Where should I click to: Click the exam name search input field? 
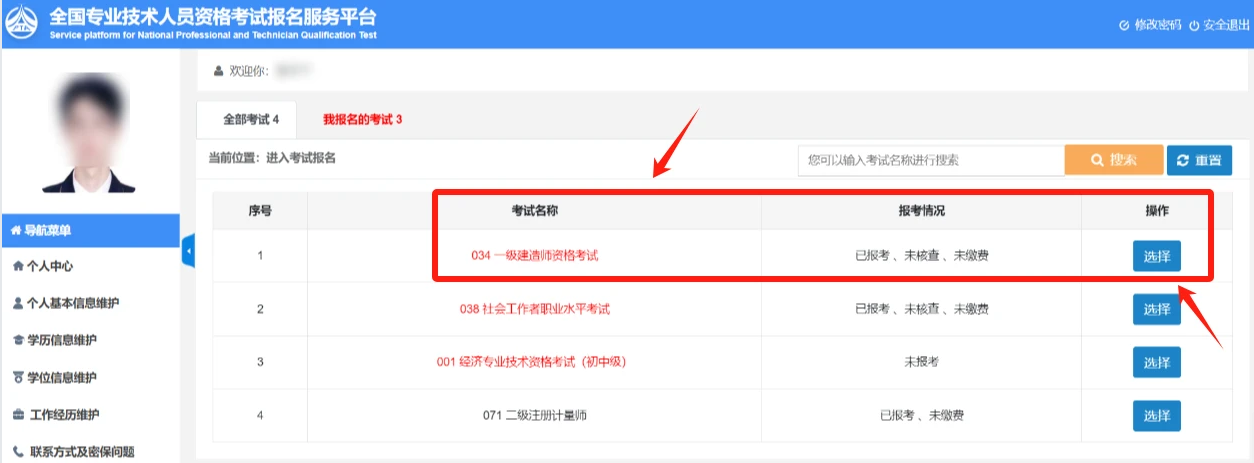click(930, 160)
